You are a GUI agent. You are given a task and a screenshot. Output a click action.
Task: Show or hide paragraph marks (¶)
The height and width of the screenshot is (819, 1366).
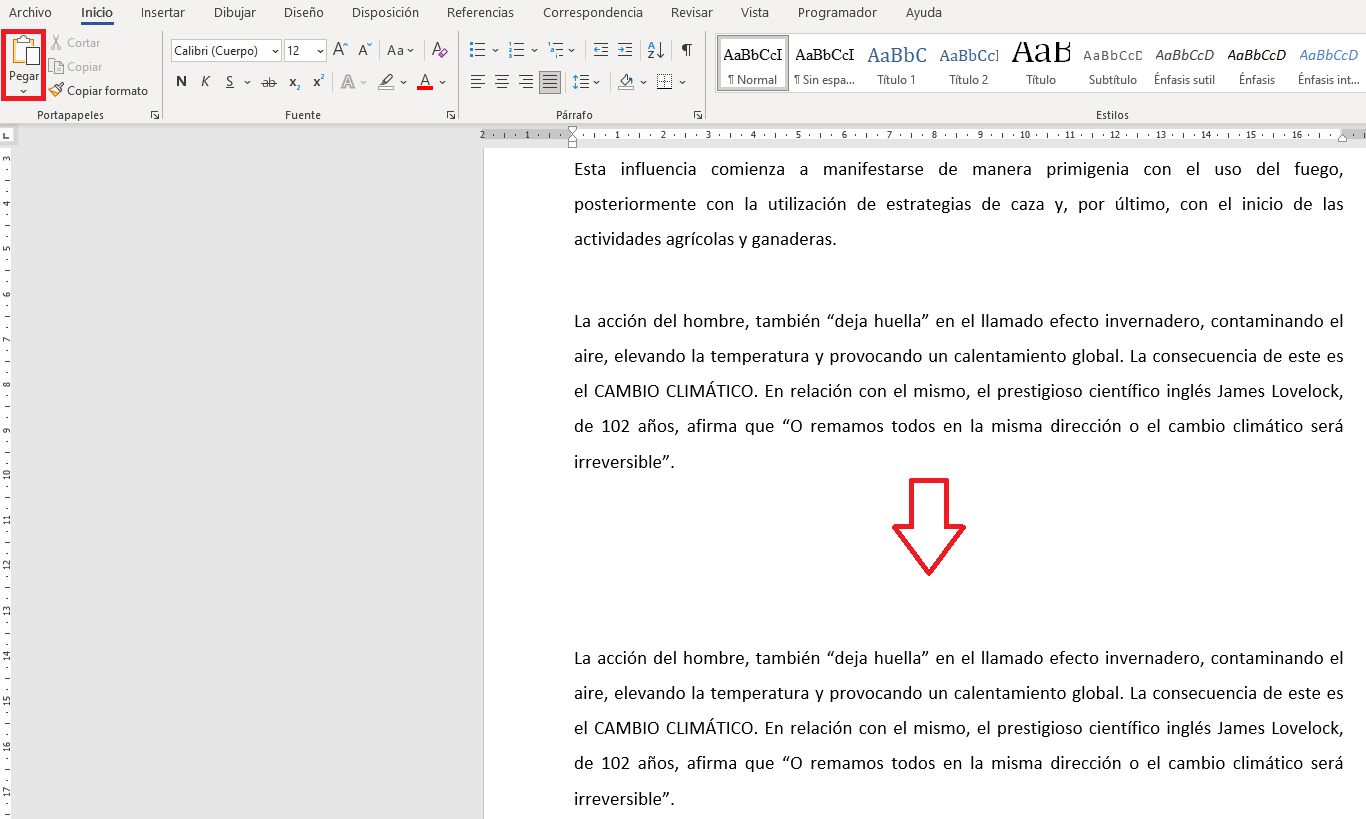(687, 50)
